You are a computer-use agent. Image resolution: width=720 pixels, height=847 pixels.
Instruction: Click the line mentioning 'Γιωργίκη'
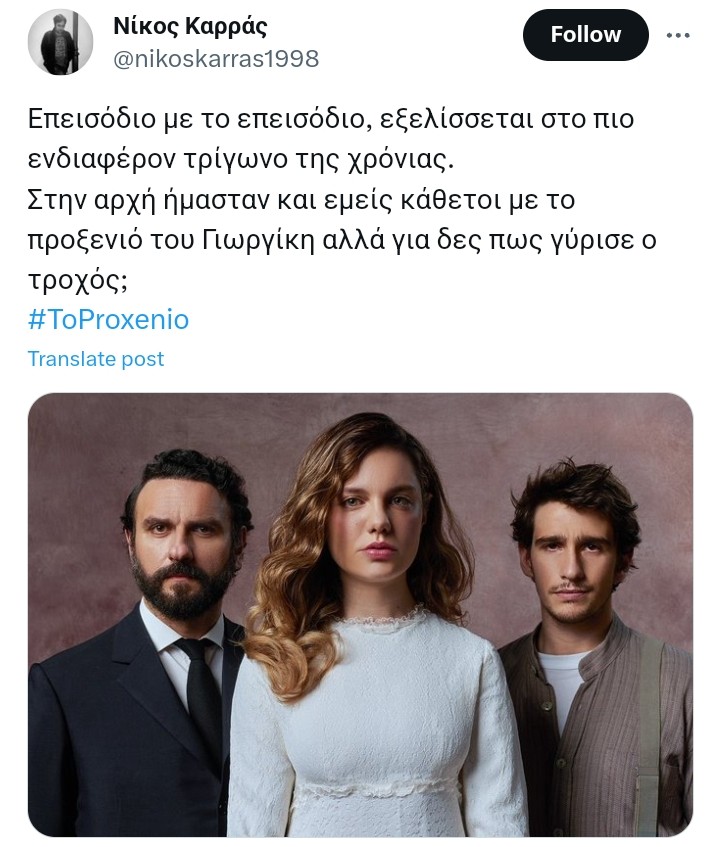pos(342,240)
